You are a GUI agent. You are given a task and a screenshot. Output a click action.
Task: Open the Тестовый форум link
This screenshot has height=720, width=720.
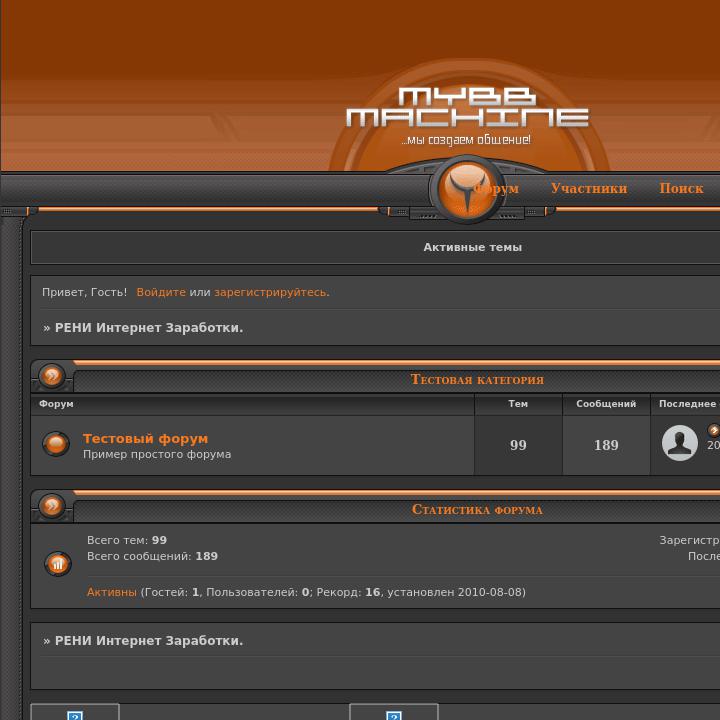click(x=146, y=439)
